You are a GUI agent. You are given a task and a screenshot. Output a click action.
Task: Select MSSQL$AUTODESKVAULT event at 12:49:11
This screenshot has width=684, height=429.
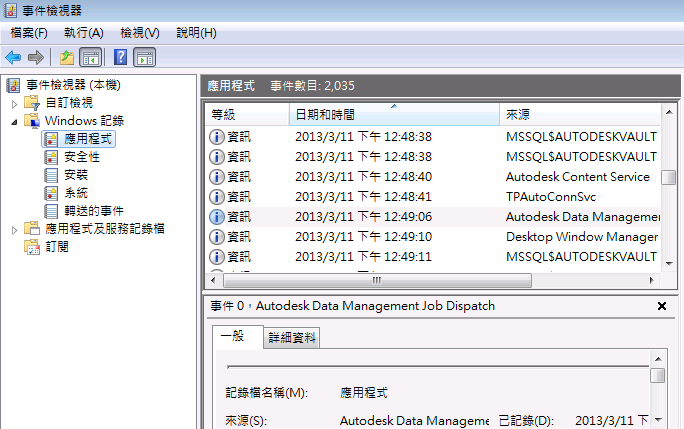click(433, 257)
